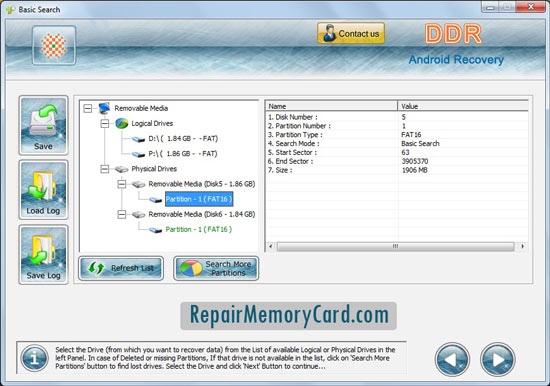Select the Start Sector row
Screen dimensions: 550x386
point(397,152)
